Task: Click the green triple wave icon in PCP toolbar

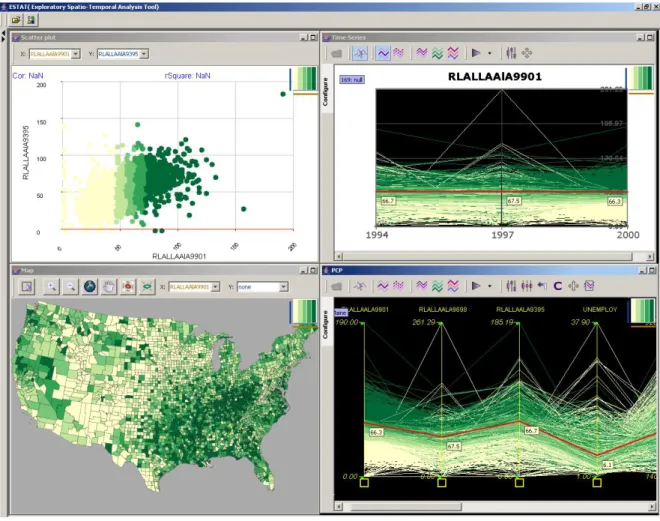Action: 437,286
